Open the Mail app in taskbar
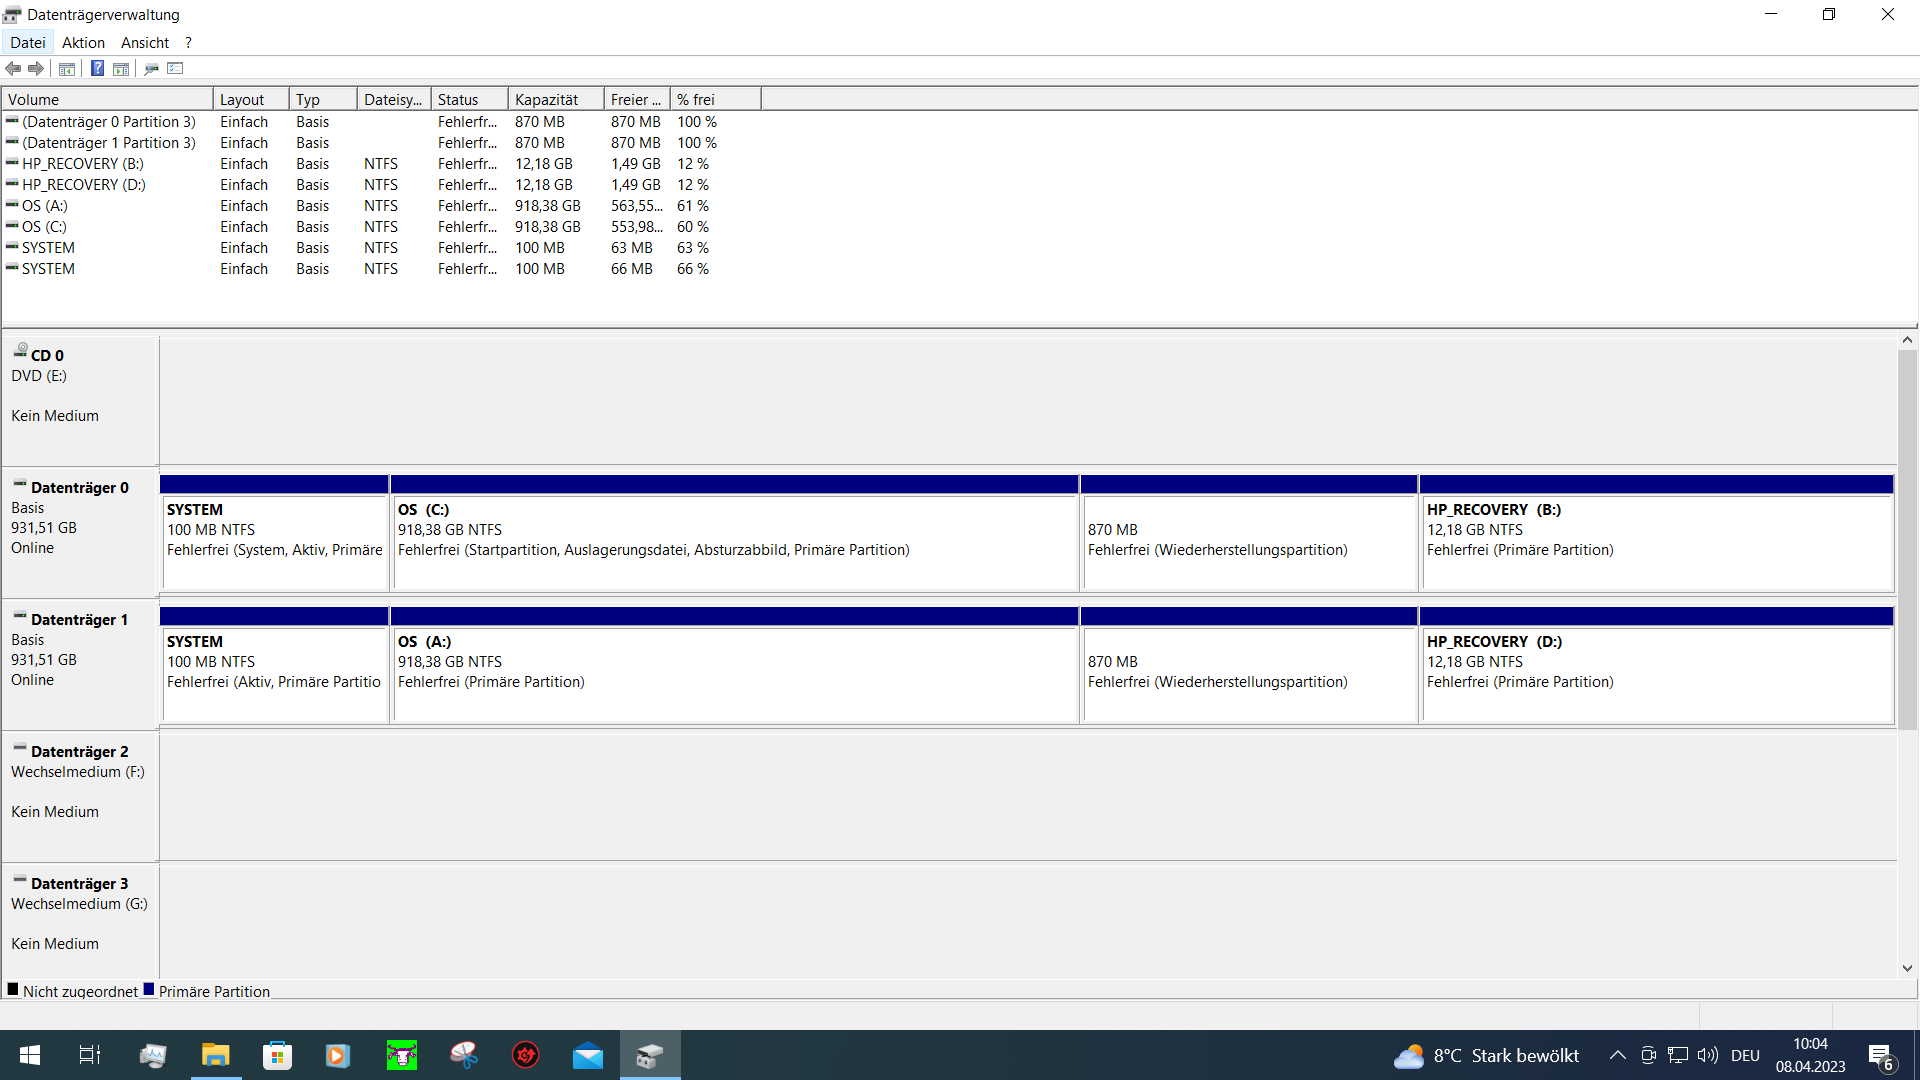Image resolution: width=1920 pixels, height=1080 pixels. 588,1055
